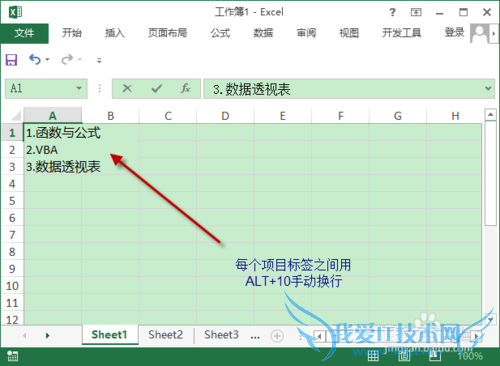500x366 pixels.
Task: Switch to Page Layout view in status bar
Action: 404,356
